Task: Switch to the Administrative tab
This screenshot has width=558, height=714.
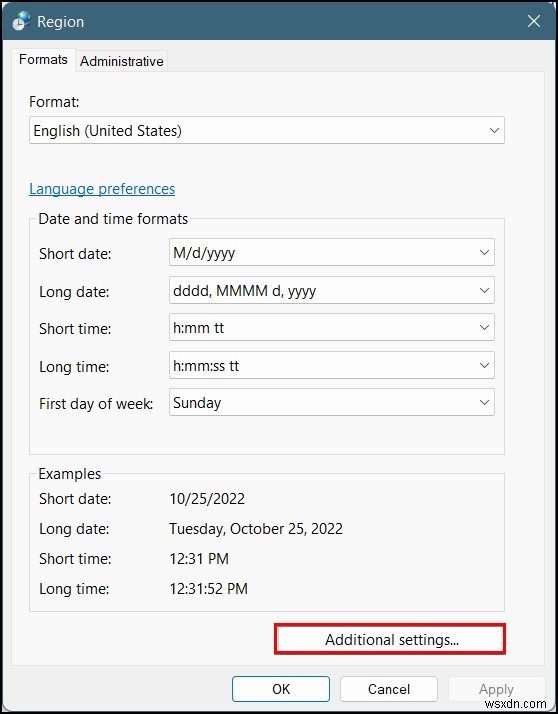Action: tap(122, 61)
